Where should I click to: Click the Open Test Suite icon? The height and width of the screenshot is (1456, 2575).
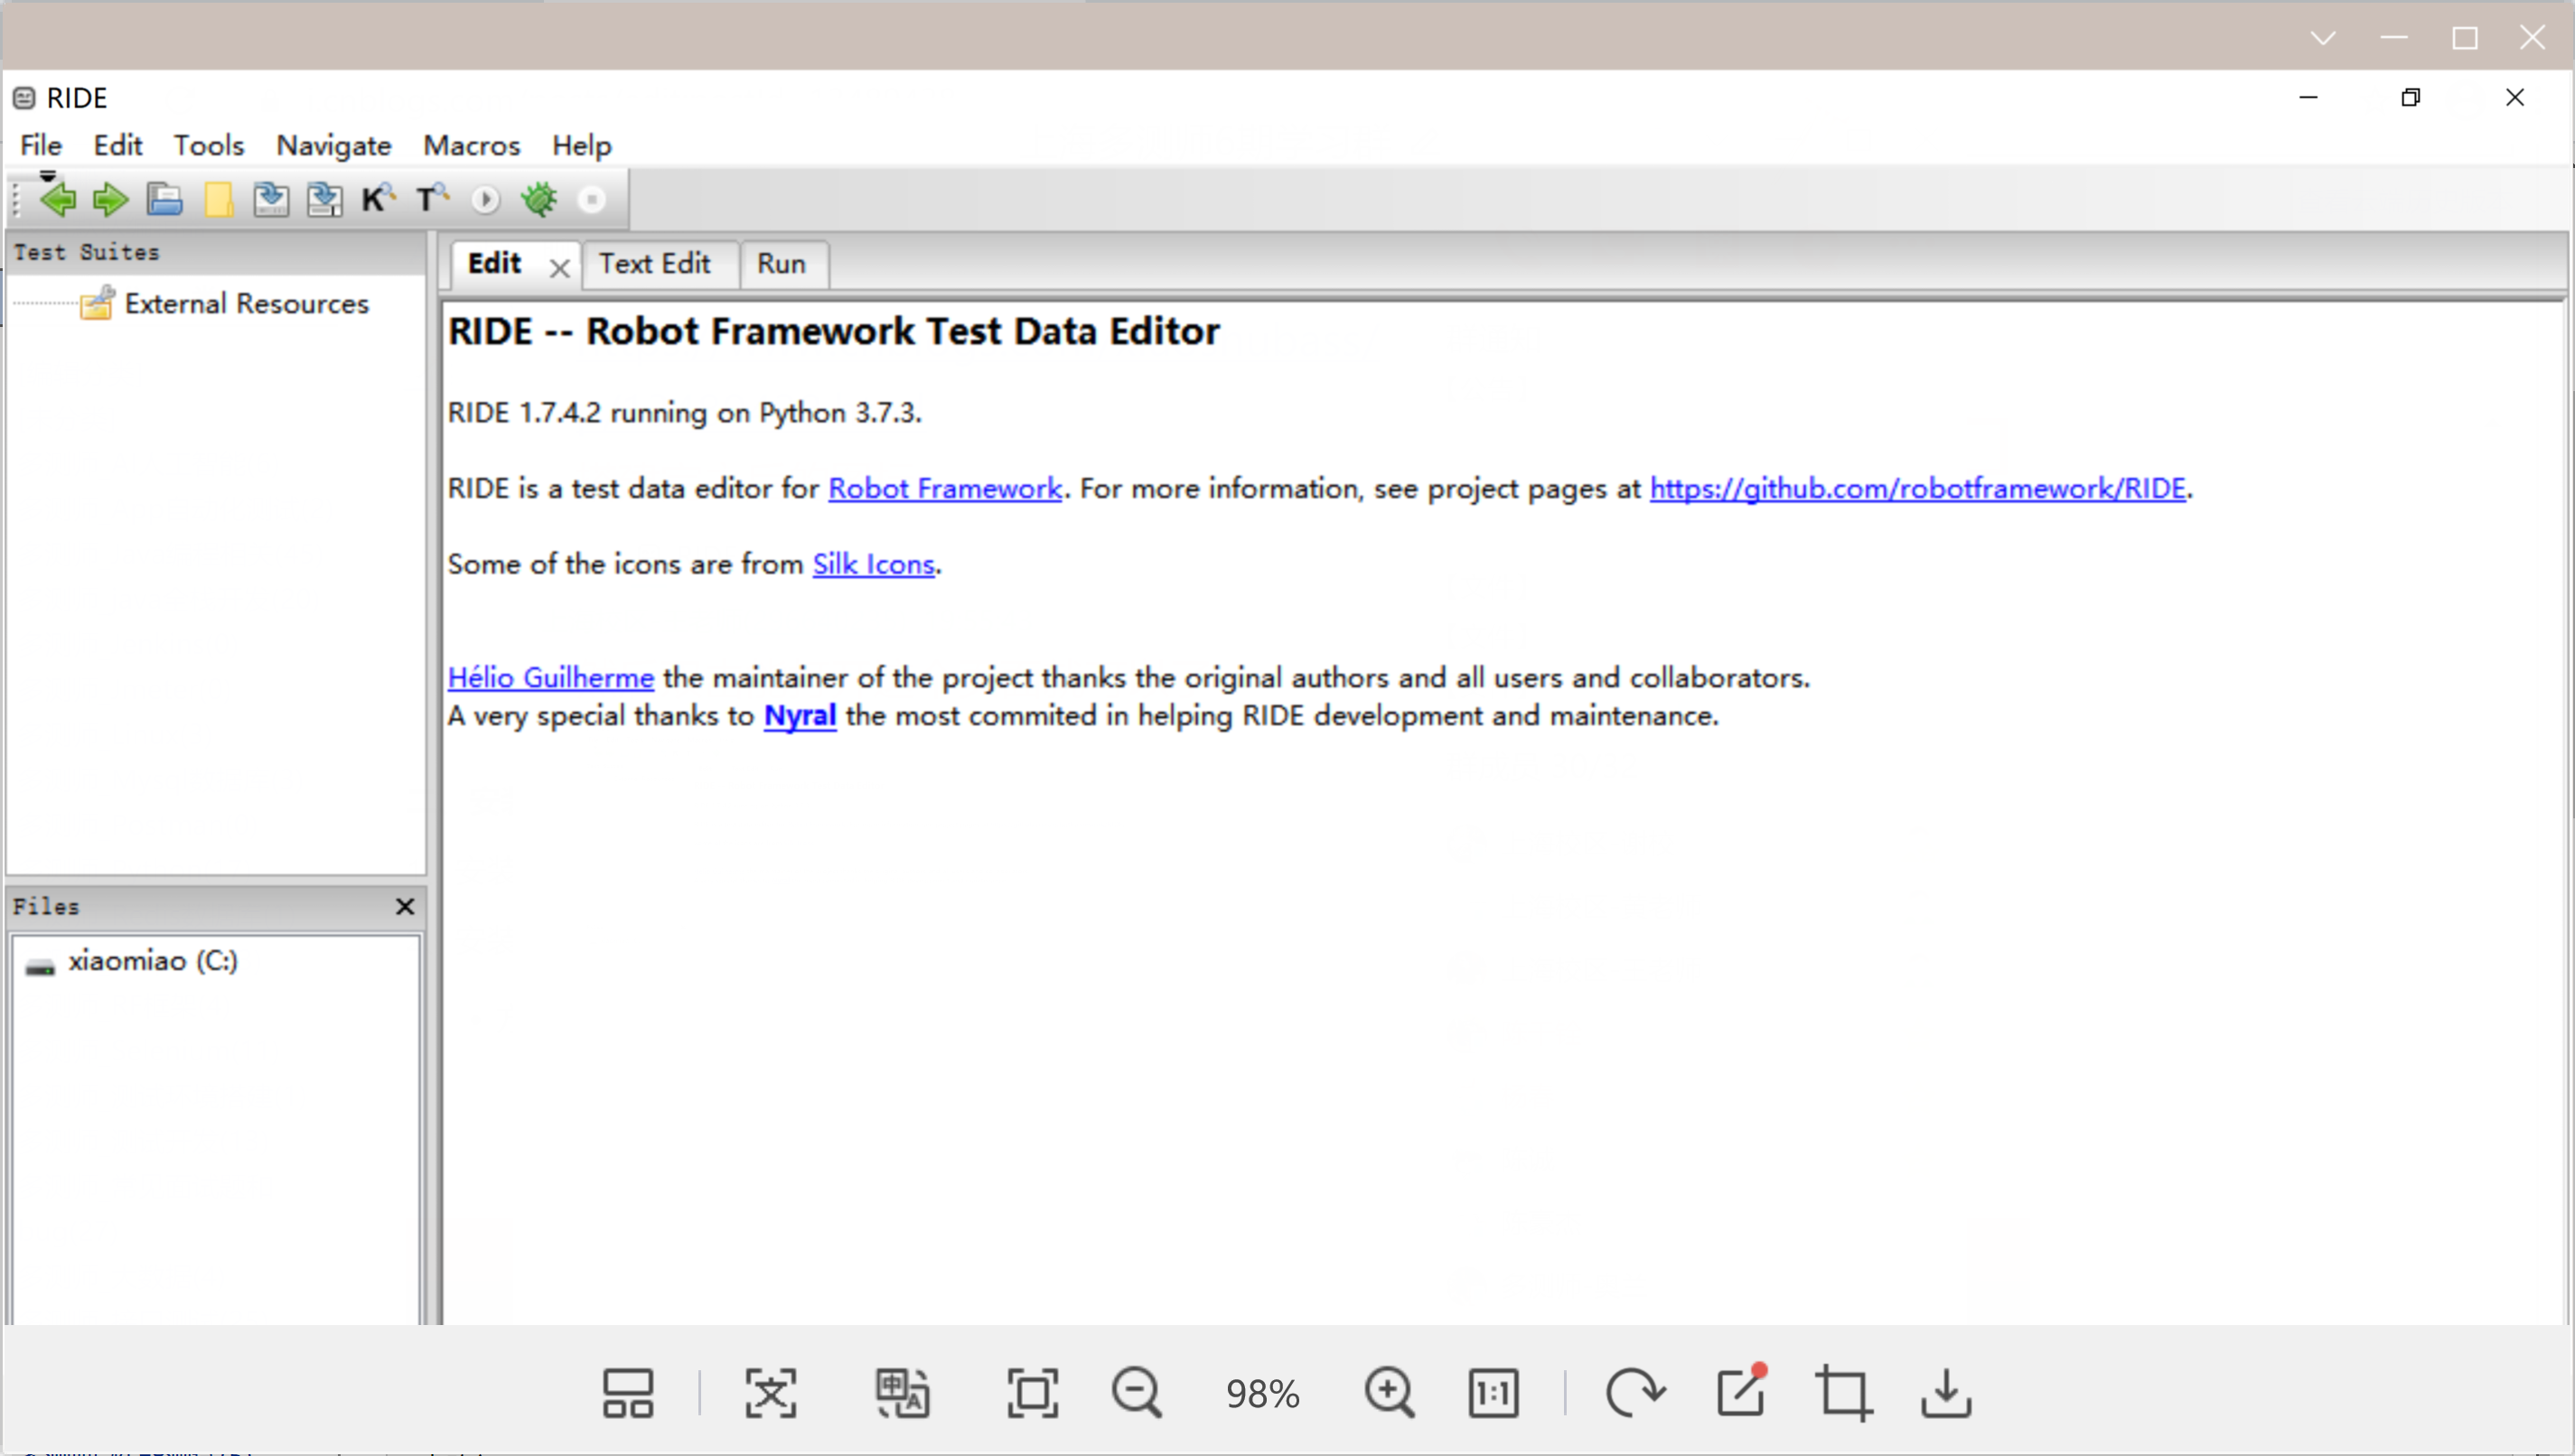[164, 200]
